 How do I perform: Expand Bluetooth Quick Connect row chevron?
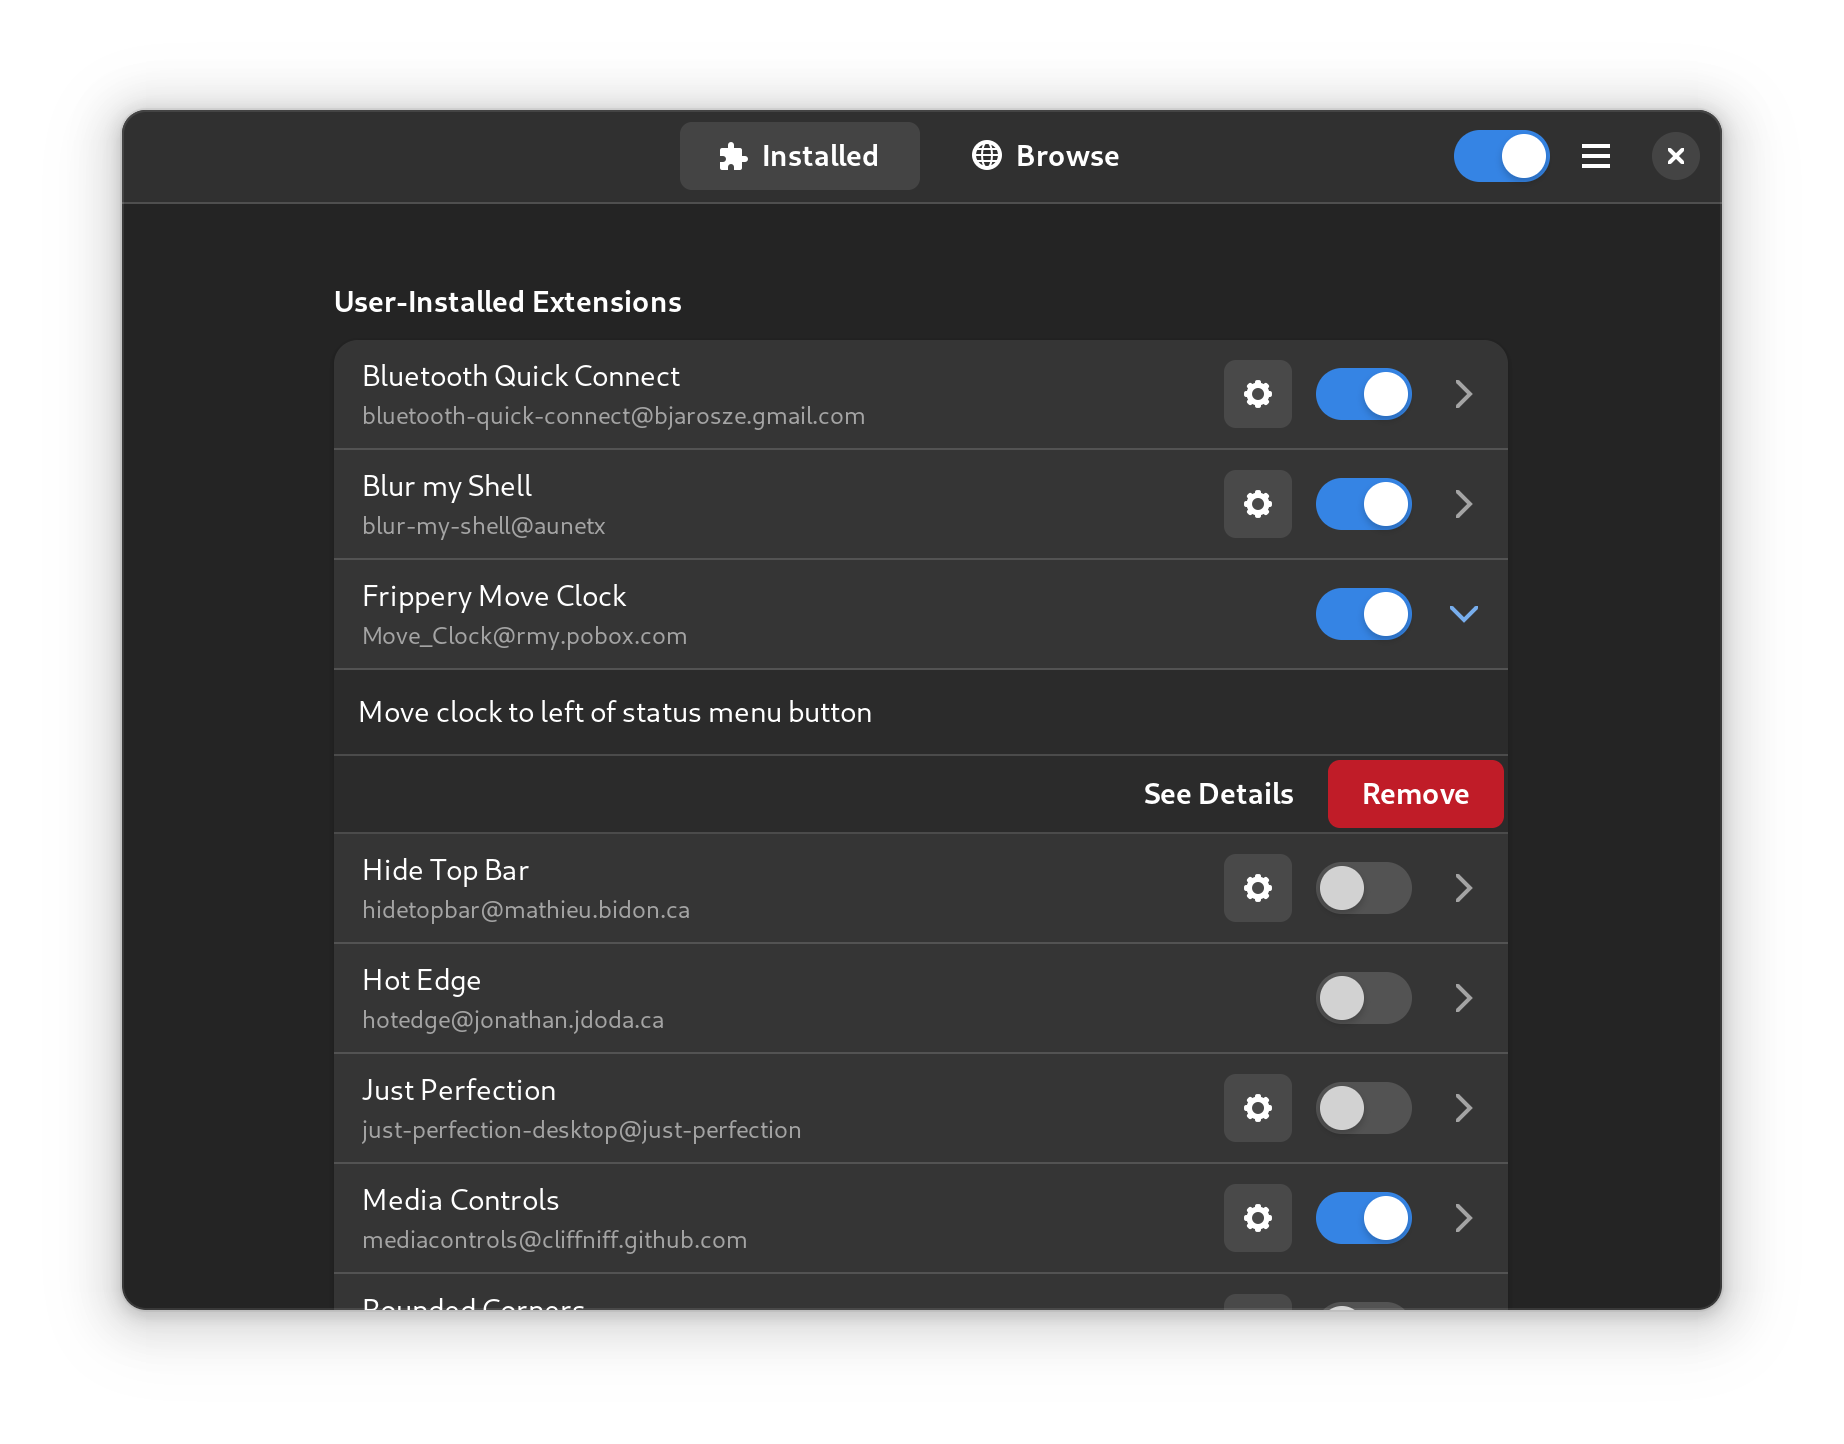coord(1463,394)
